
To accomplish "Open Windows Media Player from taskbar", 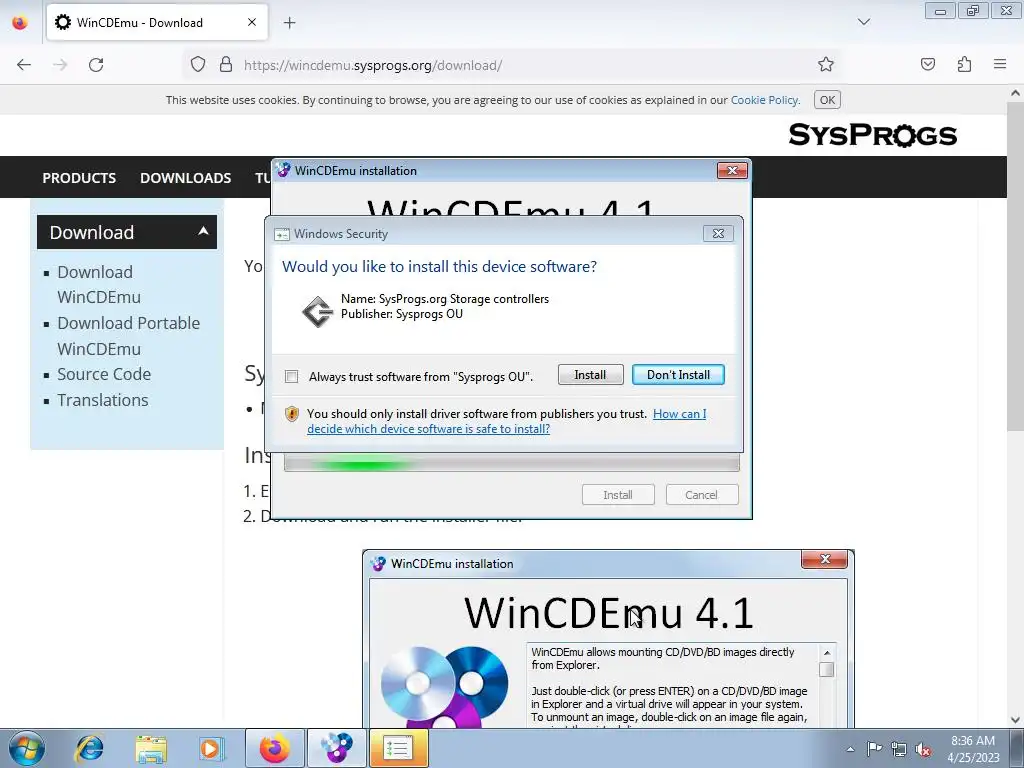I will tap(211, 748).
